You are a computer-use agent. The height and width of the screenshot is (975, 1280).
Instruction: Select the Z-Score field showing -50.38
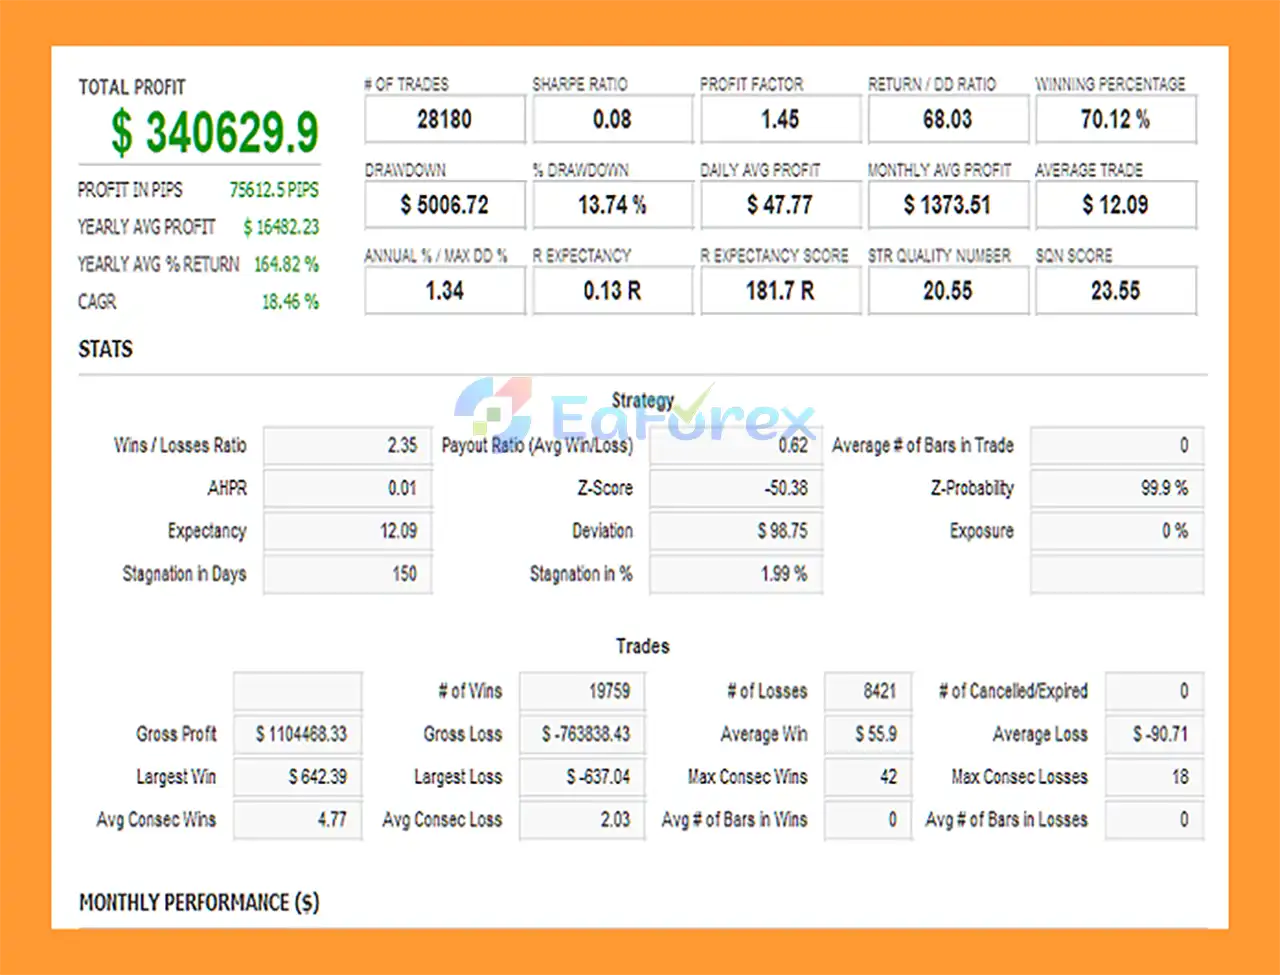point(735,489)
